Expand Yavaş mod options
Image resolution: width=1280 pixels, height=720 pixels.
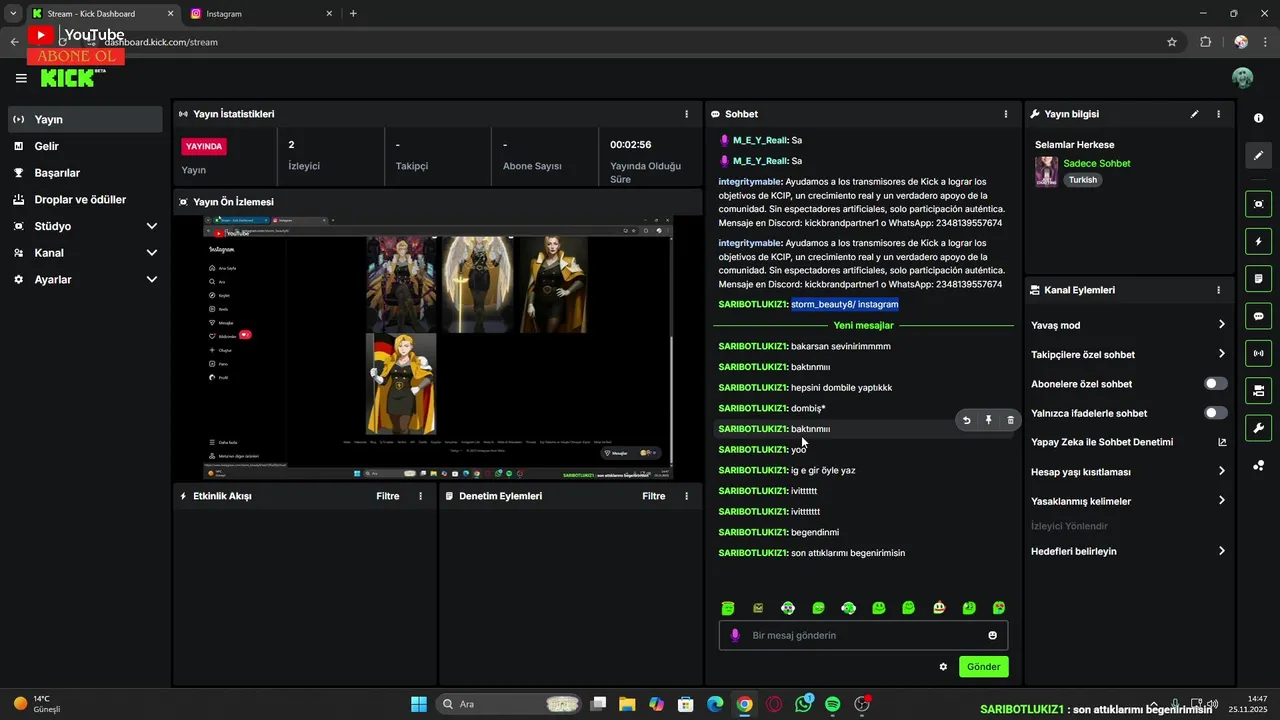click(1128, 325)
